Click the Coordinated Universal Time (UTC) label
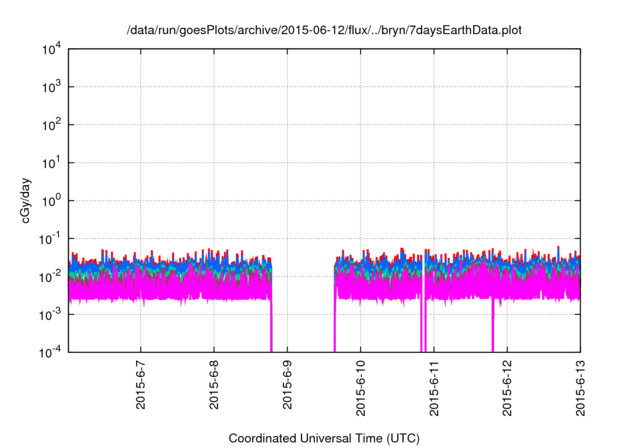This screenshot has width=640, height=448. coord(324,438)
